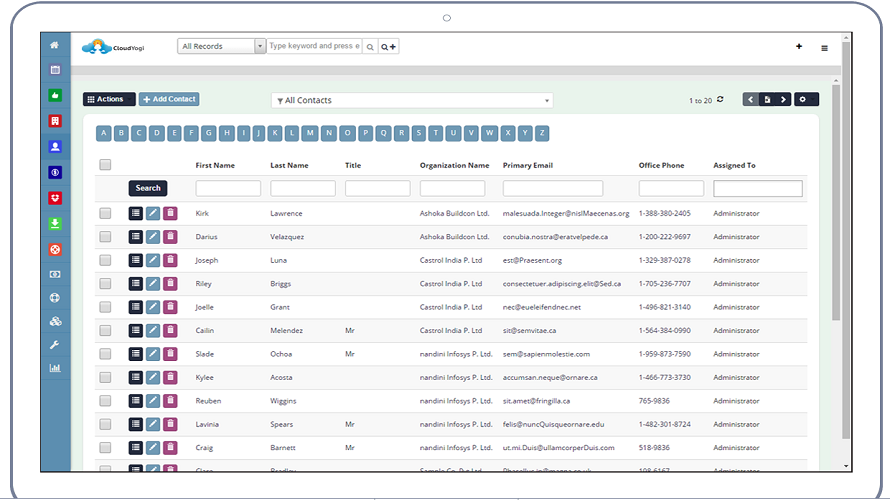Open the CloudYogi logo
The height and width of the screenshot is (500, 890).
click(x=113, y=47)
